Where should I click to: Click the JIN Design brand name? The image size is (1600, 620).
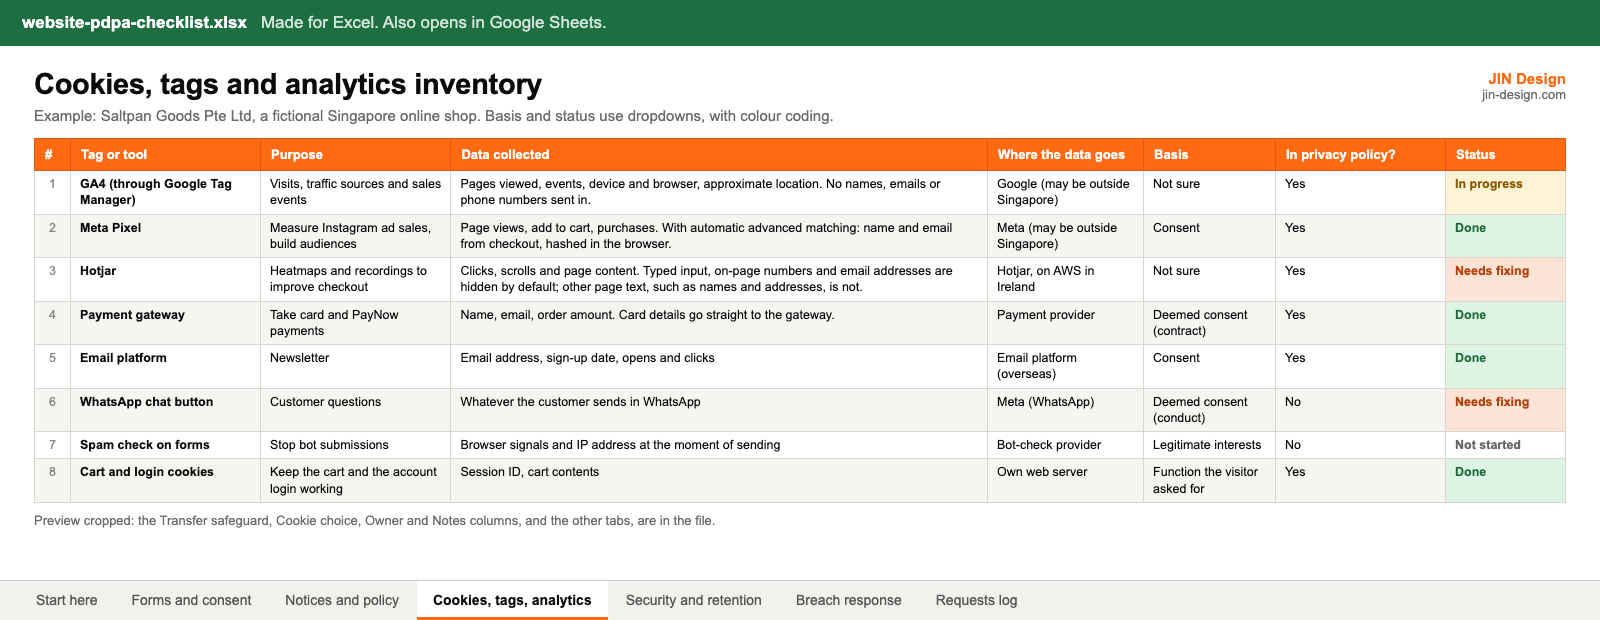[x=1527, y=79]
